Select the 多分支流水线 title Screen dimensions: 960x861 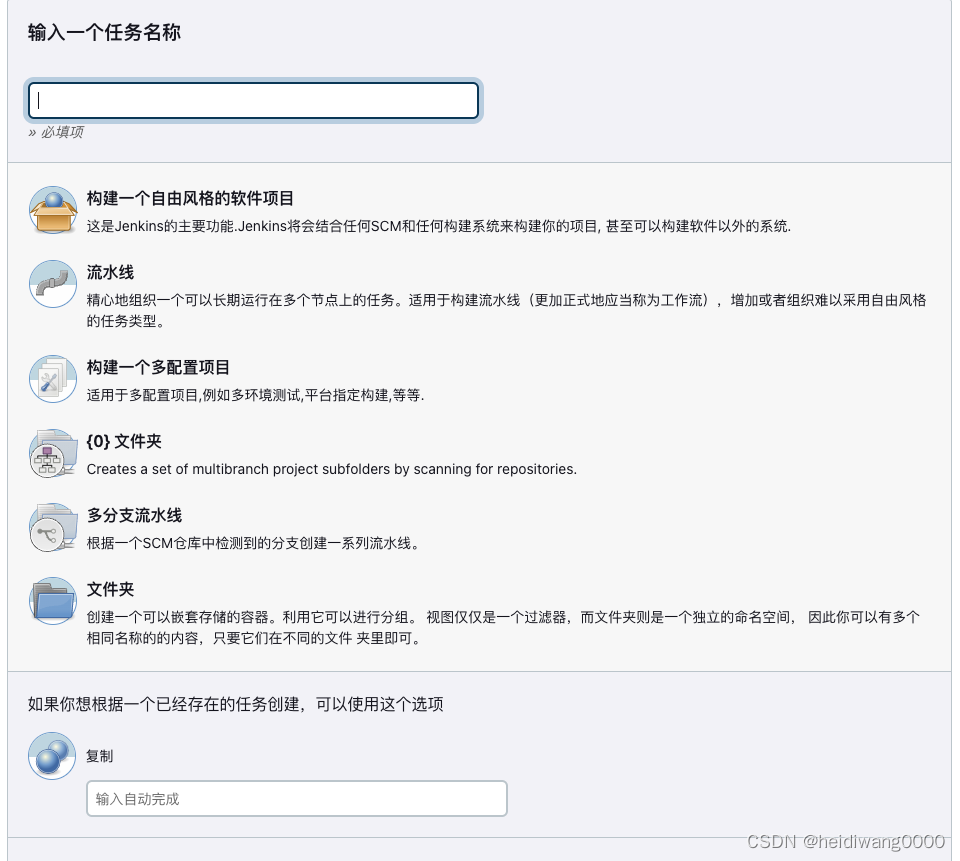(134, 516)
